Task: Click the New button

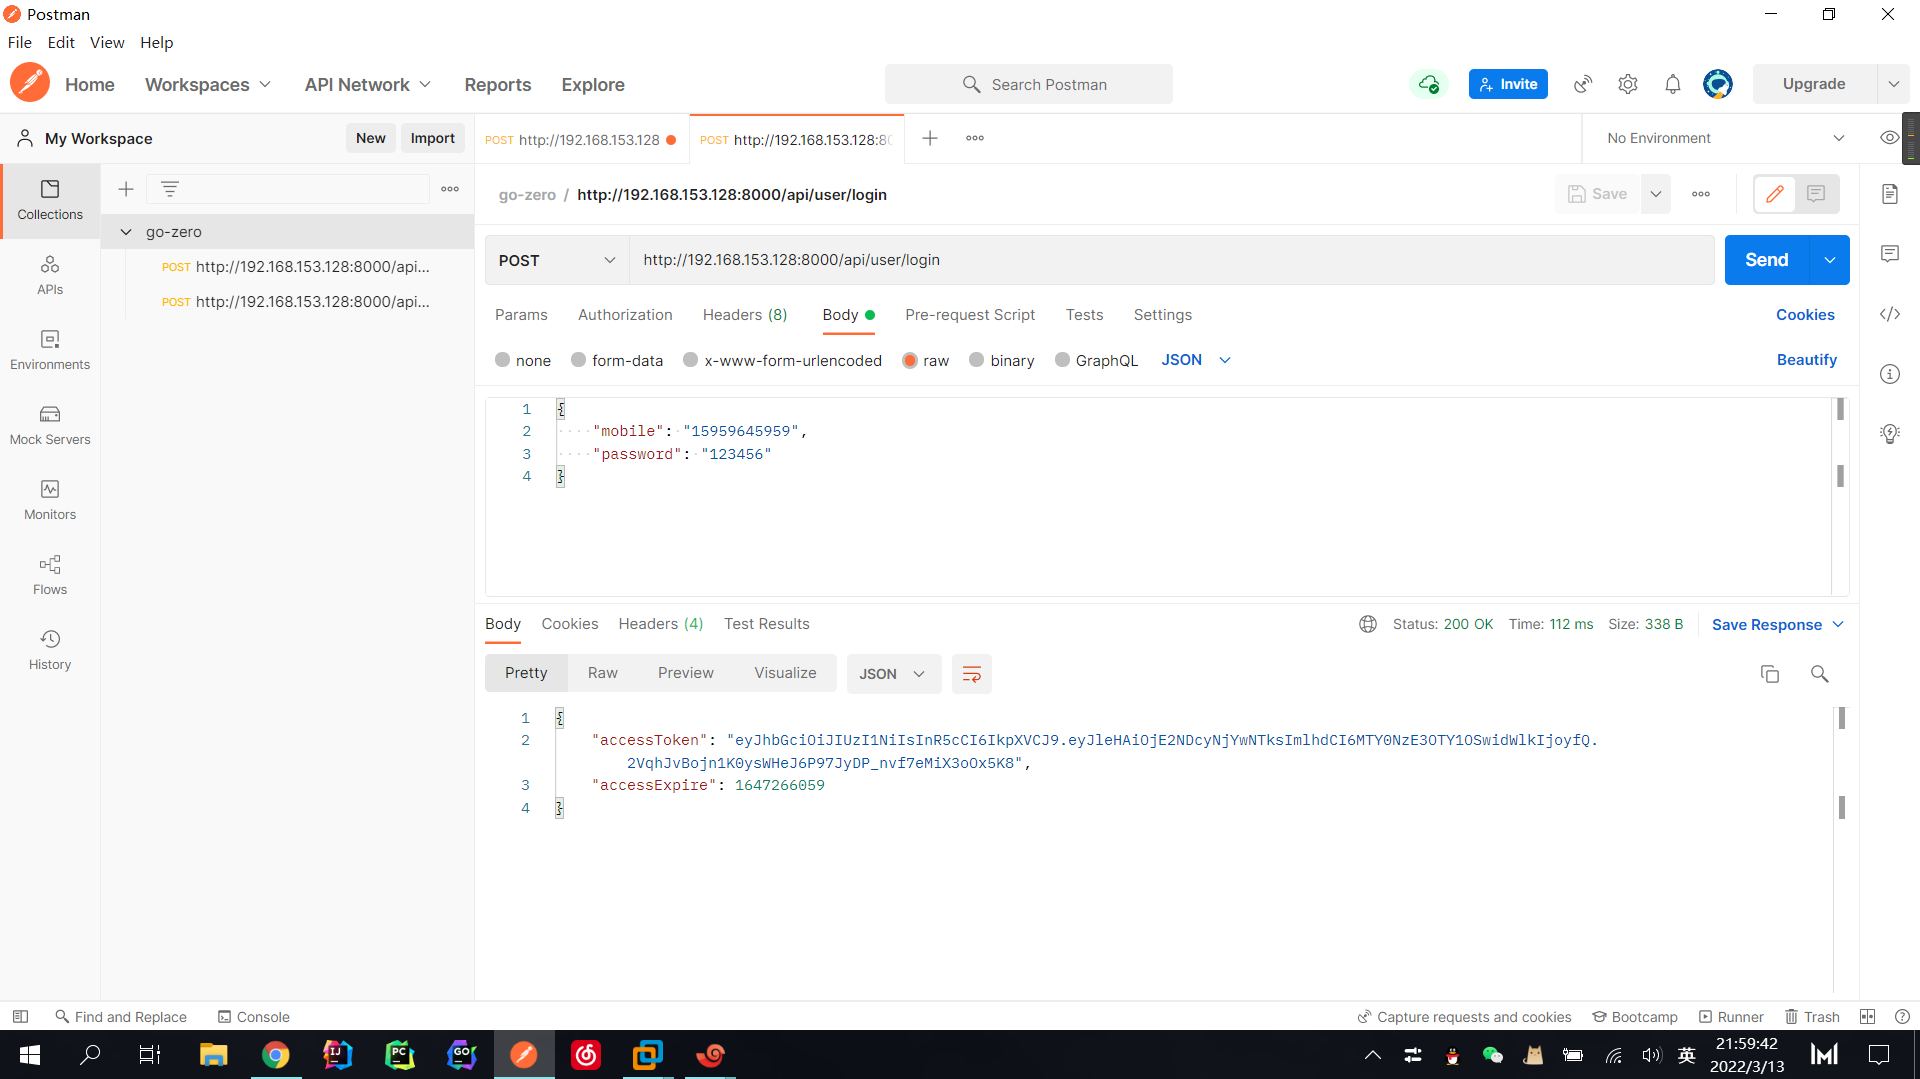Action: click(x=370, y=138)
